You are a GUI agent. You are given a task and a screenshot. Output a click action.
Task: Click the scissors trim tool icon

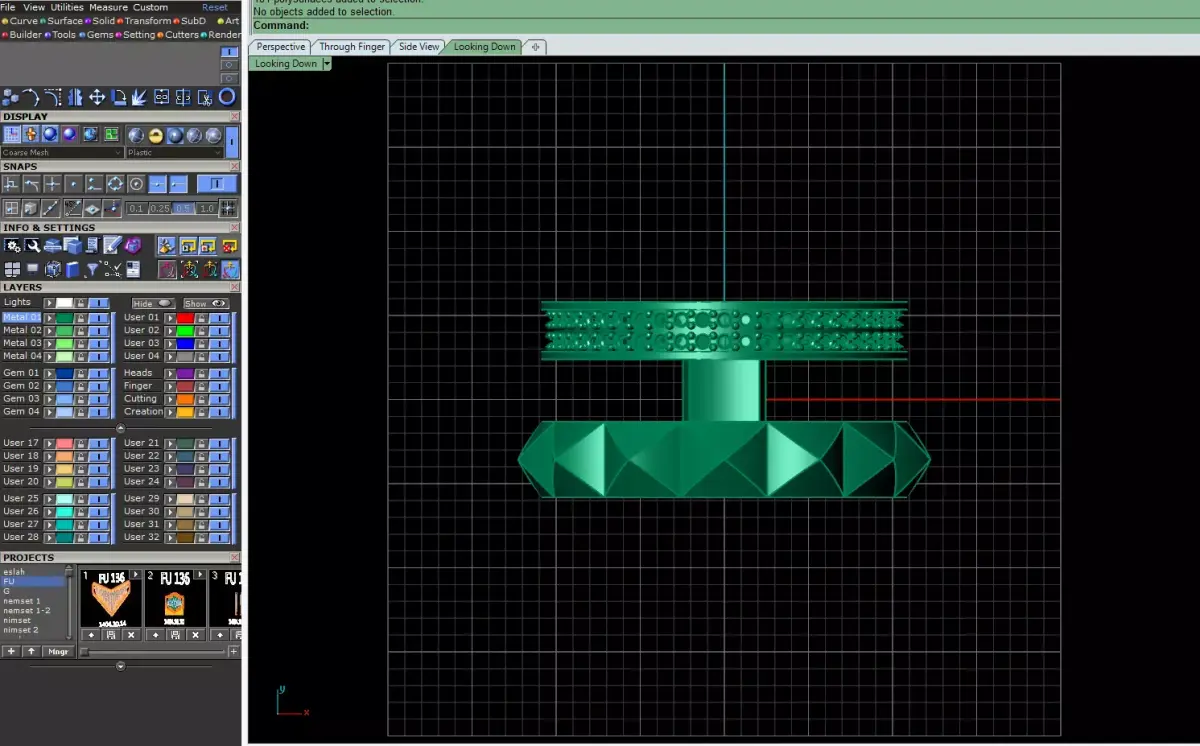(x=205, y=97)
